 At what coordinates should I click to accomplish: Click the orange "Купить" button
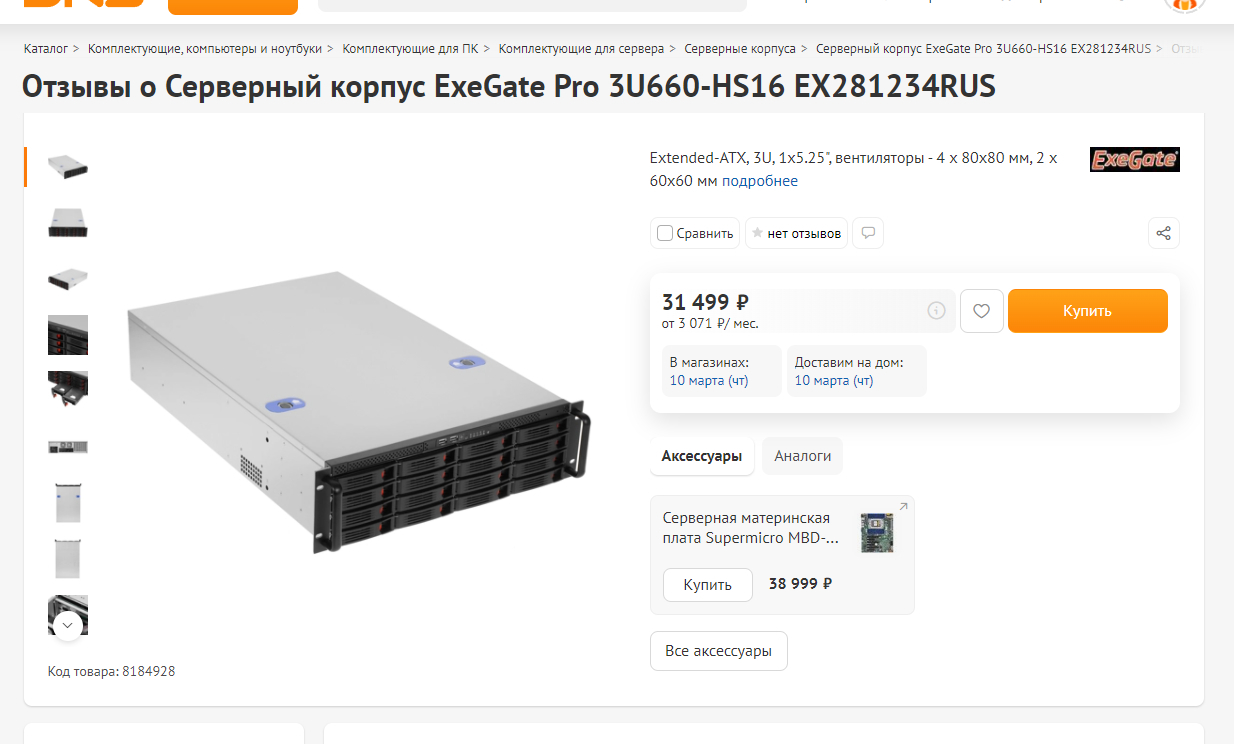[1087, 311]
